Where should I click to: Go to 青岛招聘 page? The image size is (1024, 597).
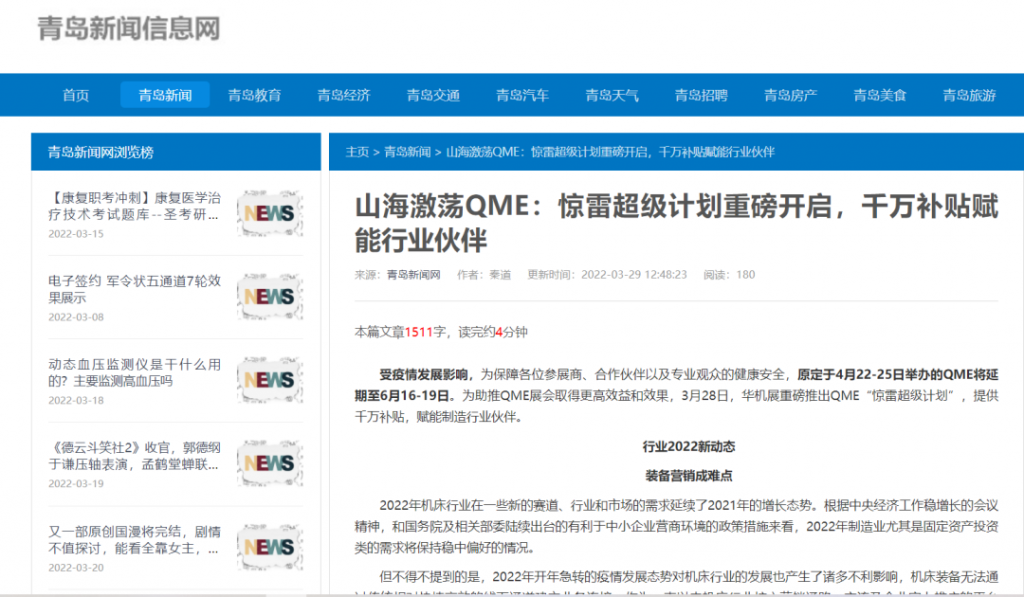point(701,95)
